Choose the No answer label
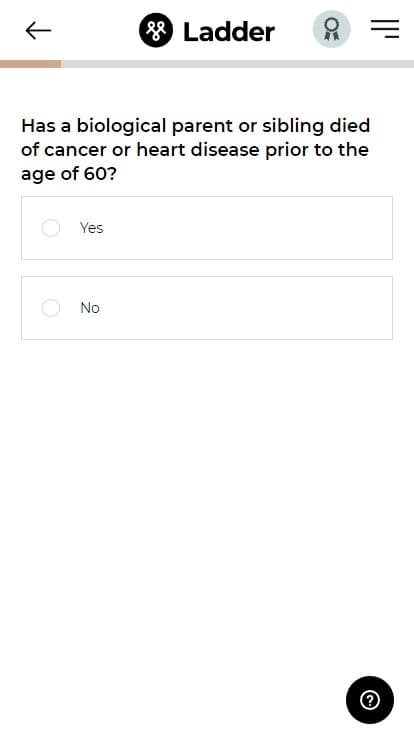The image size is (414, 736). coord(90,308)
